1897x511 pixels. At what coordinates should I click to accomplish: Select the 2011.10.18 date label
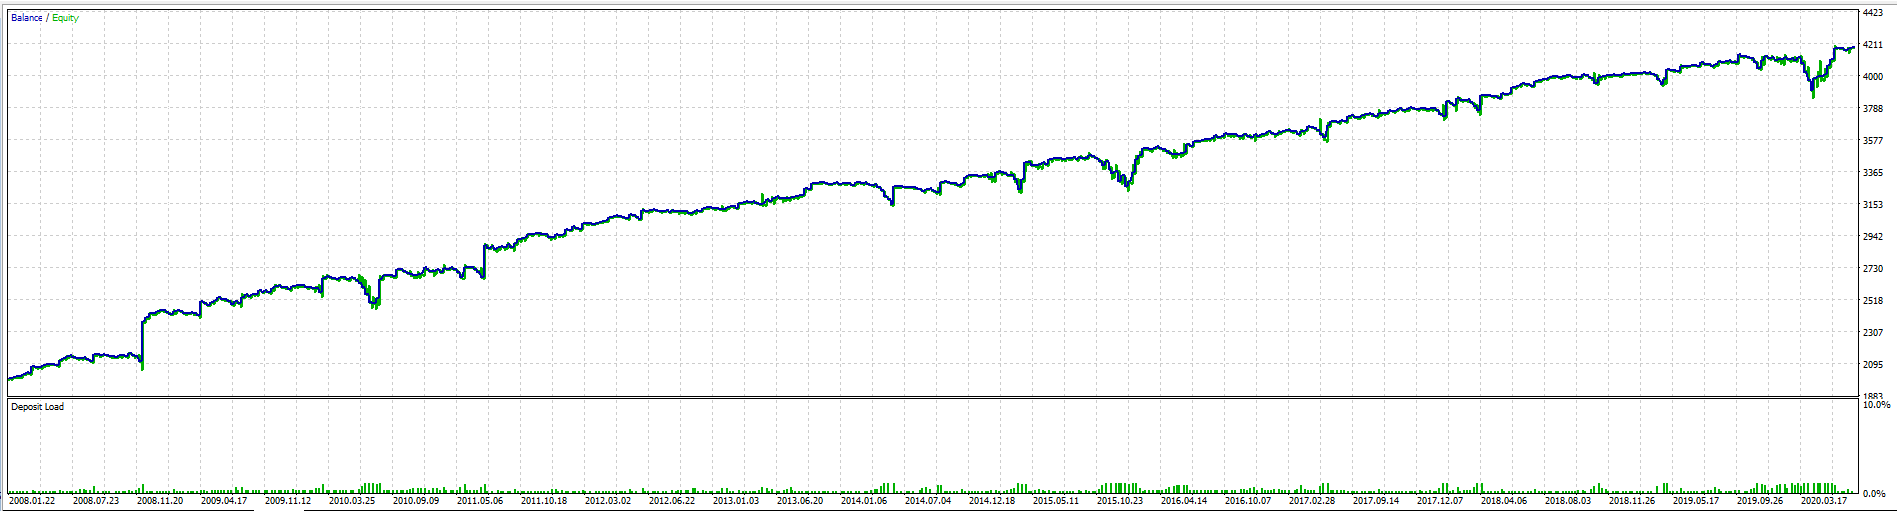point(544,501)
